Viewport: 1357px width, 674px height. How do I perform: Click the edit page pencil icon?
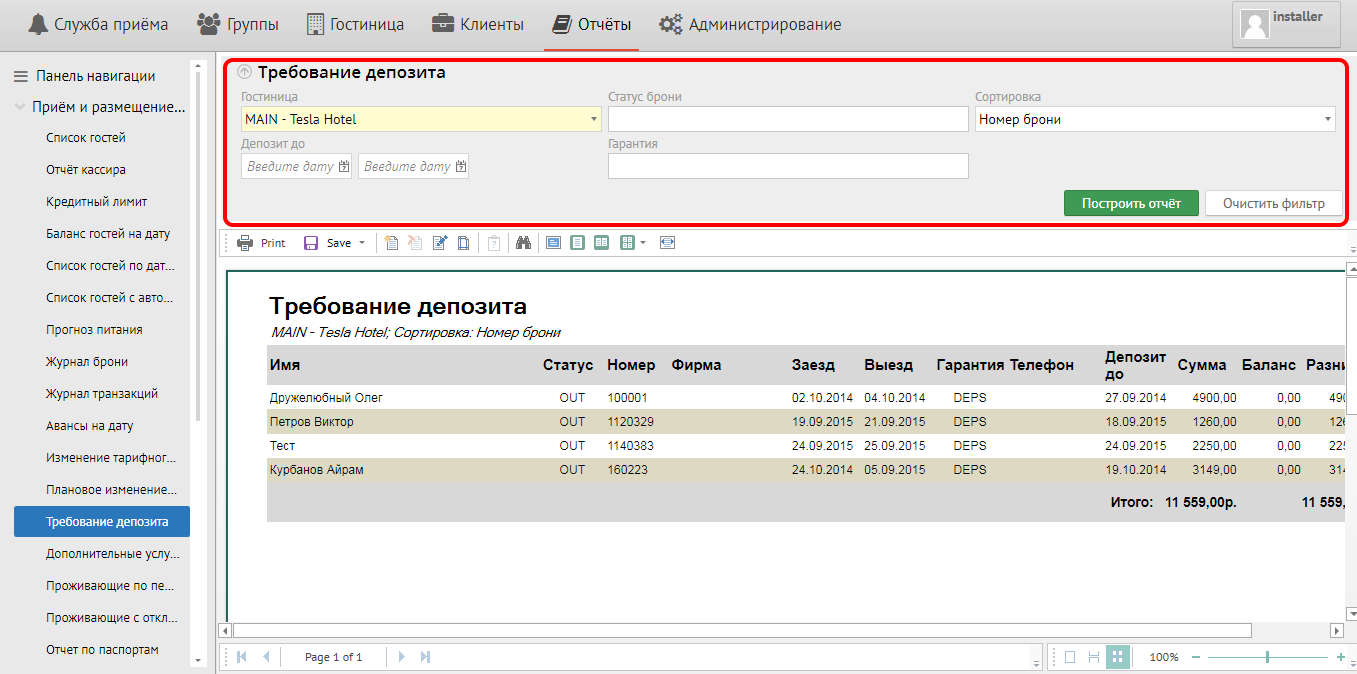(x=439, y=243)
